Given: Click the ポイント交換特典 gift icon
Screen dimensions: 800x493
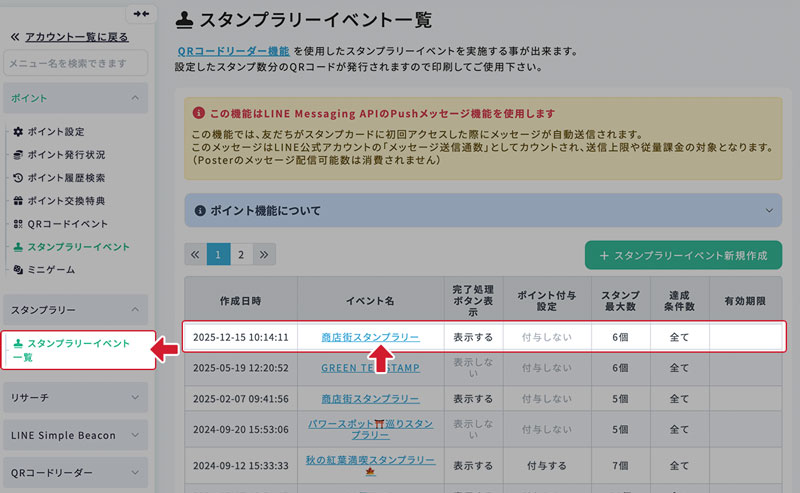Looking at the screenshot, I should pos(18,201).
